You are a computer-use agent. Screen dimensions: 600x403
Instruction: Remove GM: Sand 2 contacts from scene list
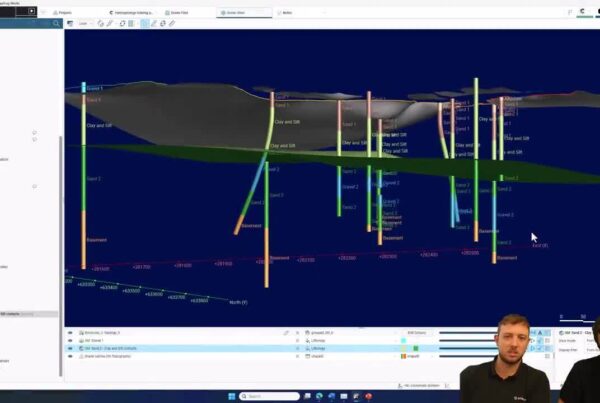pos(297,348)
